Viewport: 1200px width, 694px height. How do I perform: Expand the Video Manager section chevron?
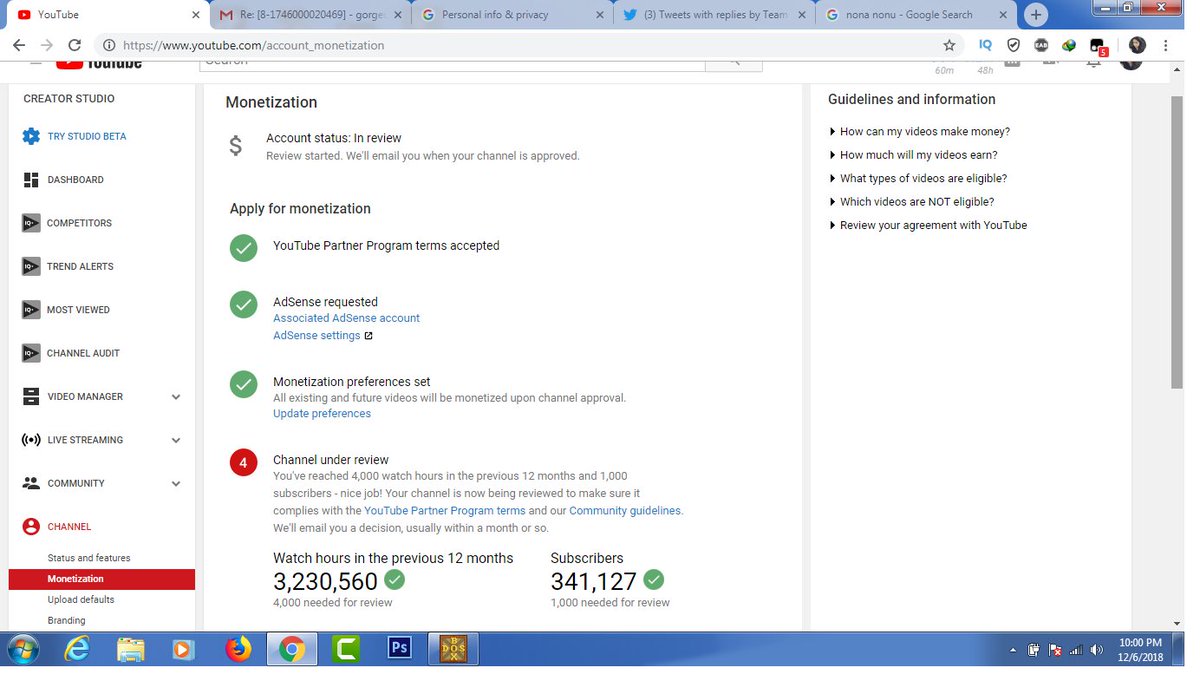point(176,397)
